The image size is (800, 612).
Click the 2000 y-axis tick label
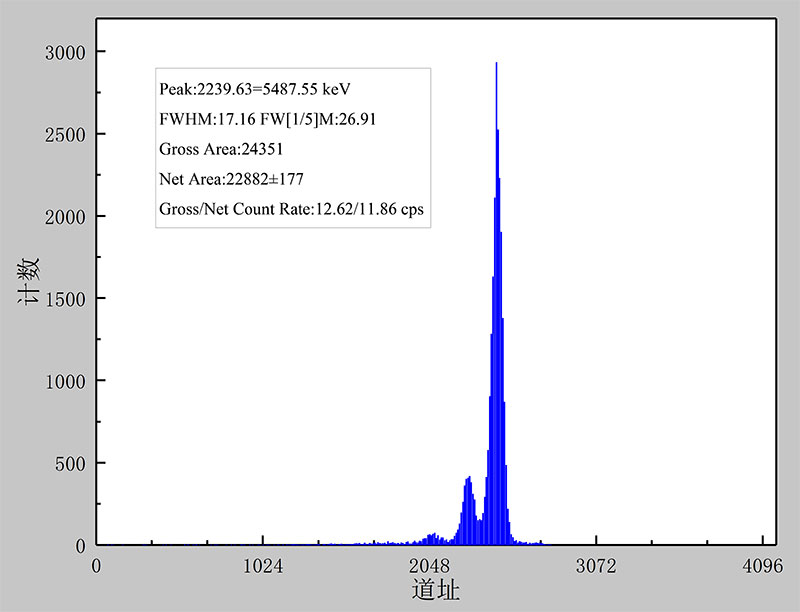coord(67,217)
